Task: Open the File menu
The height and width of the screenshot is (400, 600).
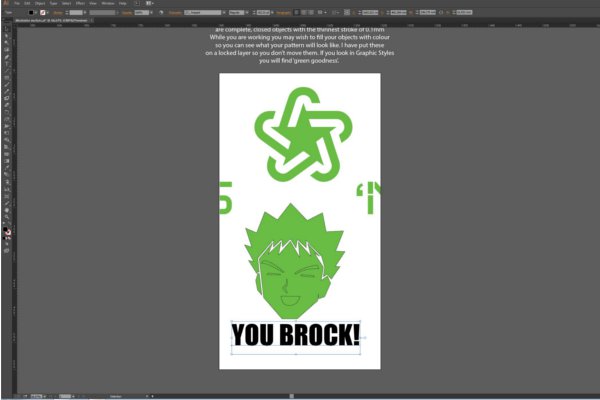Action: 17,3
